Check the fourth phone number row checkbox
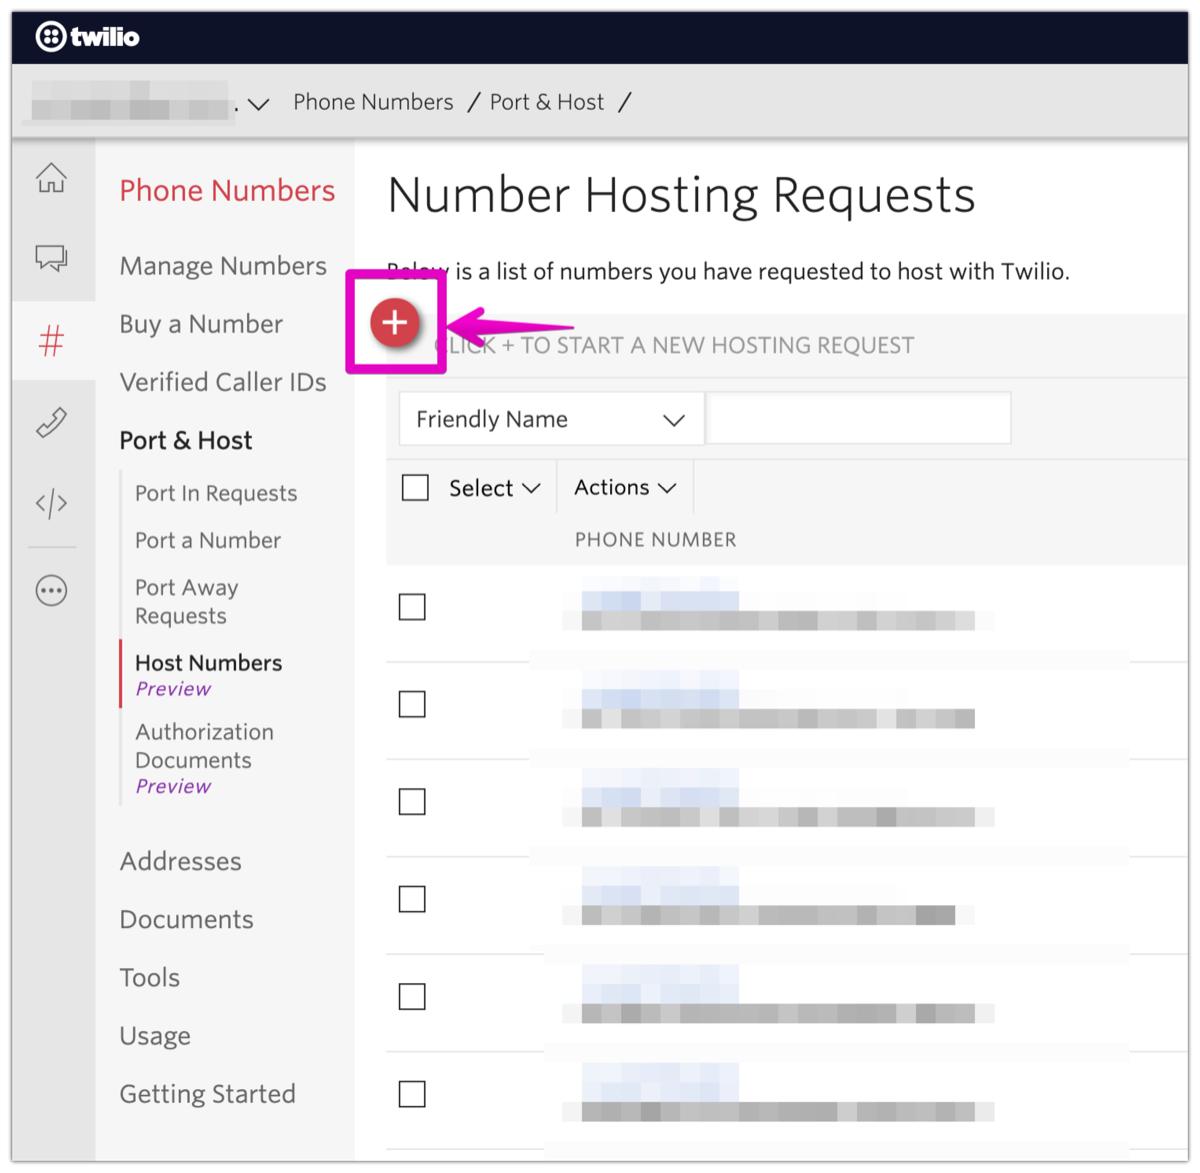Viewport: 1200px width, 1173px height. click(x=412, y=899)
